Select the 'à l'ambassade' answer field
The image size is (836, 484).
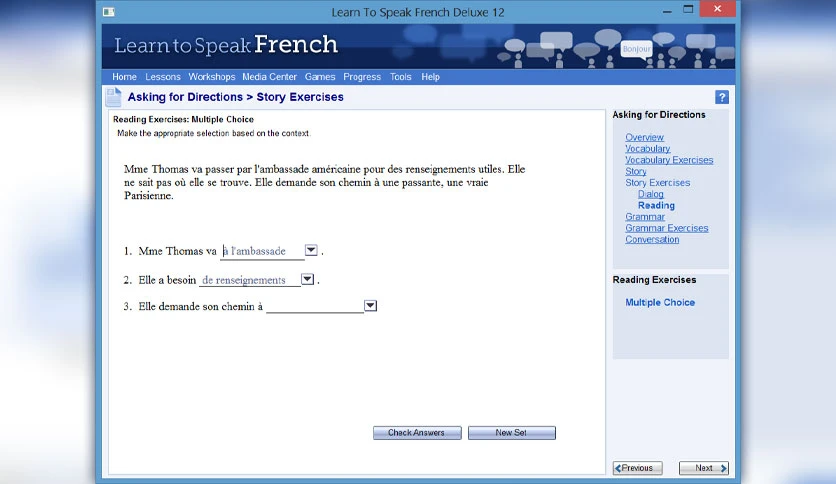[x=262, y=251]
